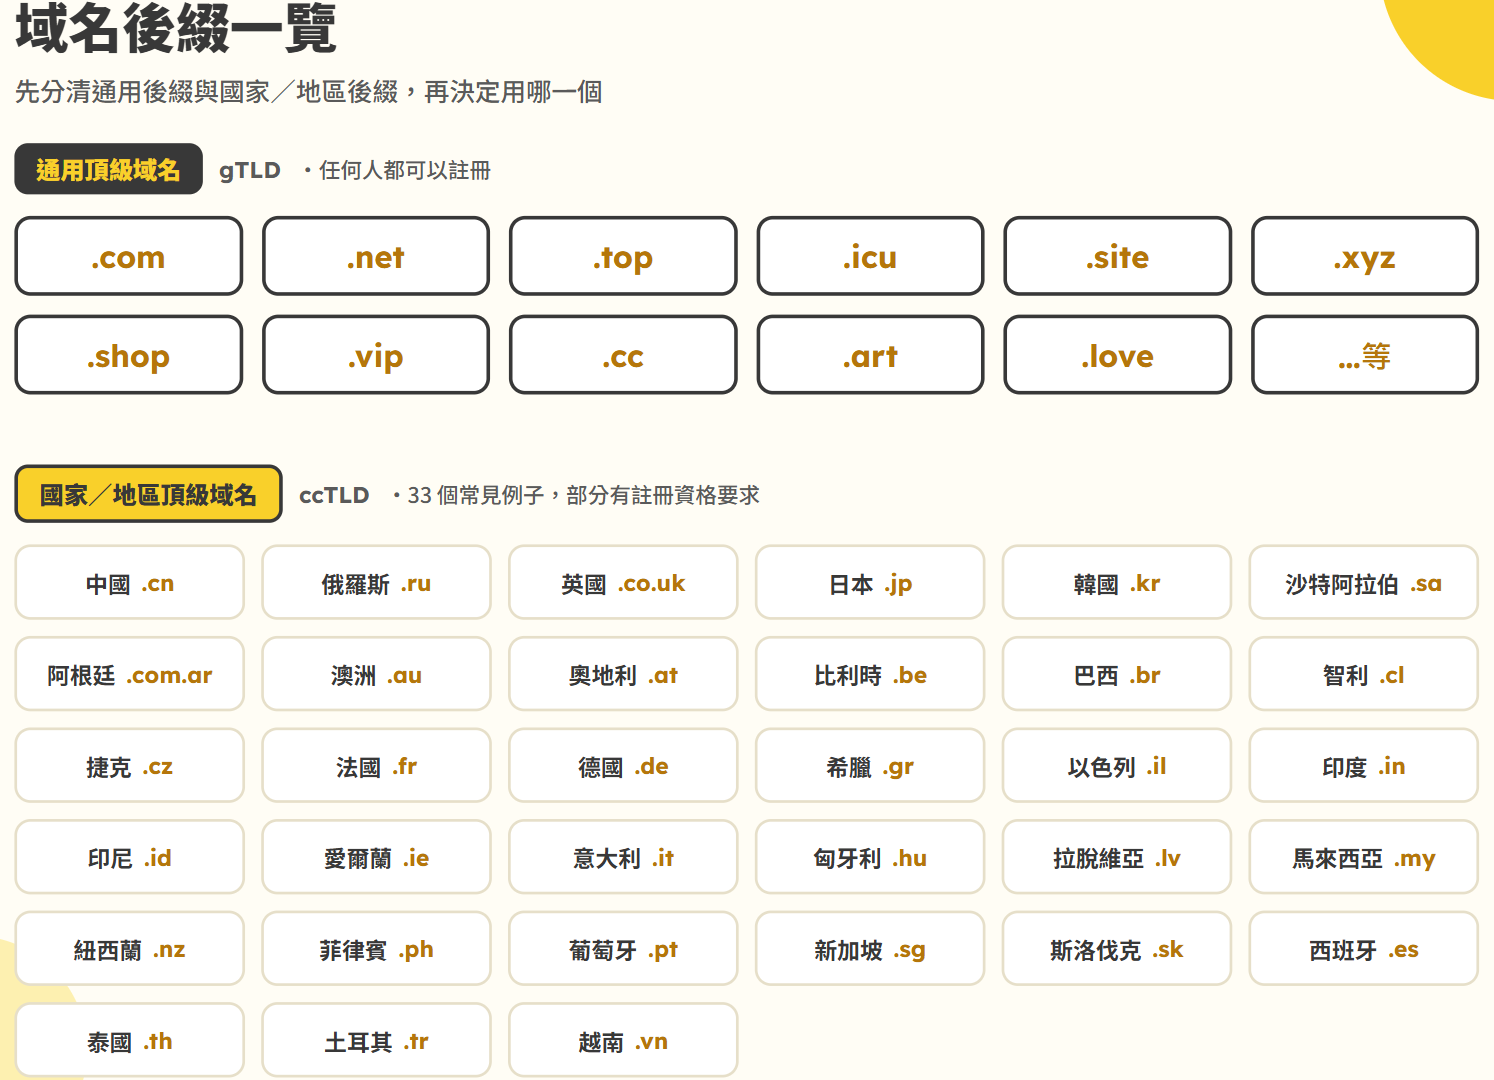Viewport: 1494px width, 1080px height.
Task: Click the 法國 .fr card
Action: 376,765
